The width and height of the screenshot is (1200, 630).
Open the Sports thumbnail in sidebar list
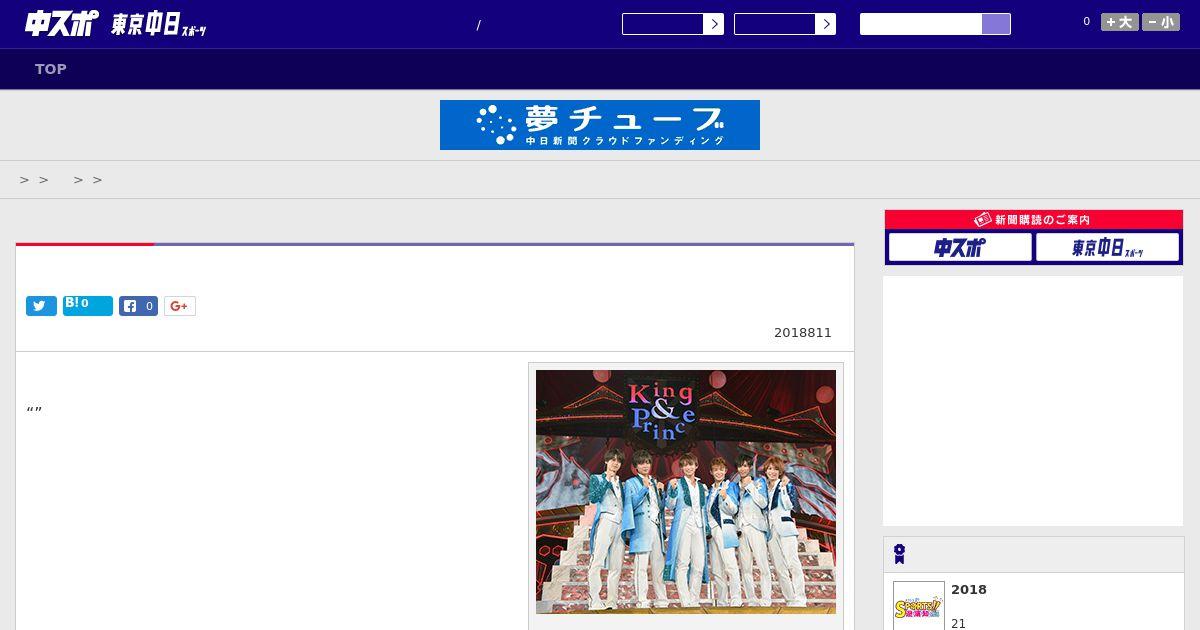tap(919, 605)
